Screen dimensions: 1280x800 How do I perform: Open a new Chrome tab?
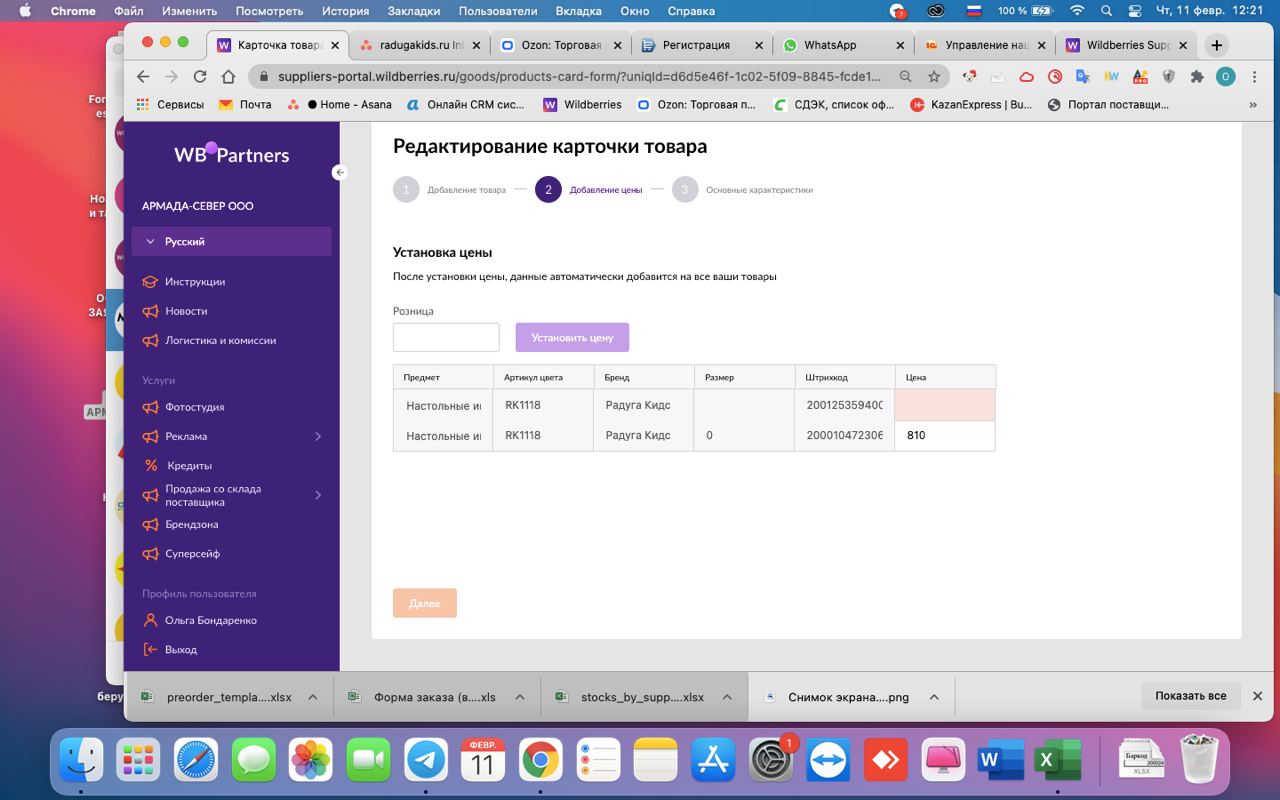[1217, 45]
